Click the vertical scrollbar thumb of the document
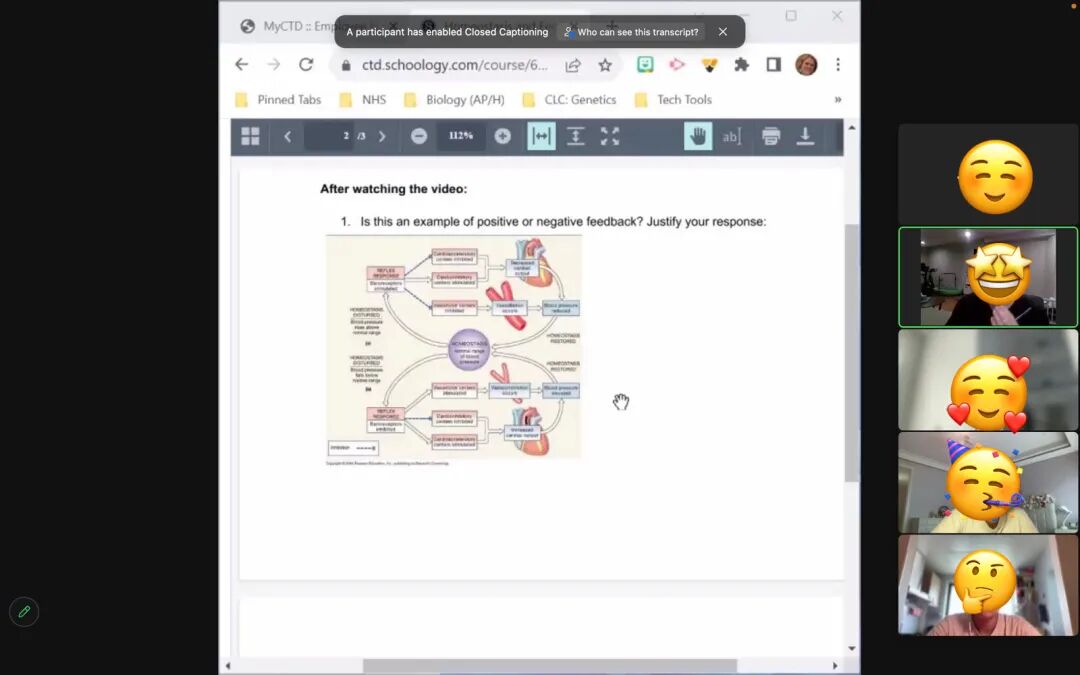The width and height of the screenshot is (1080, 675). coord(851,353)
